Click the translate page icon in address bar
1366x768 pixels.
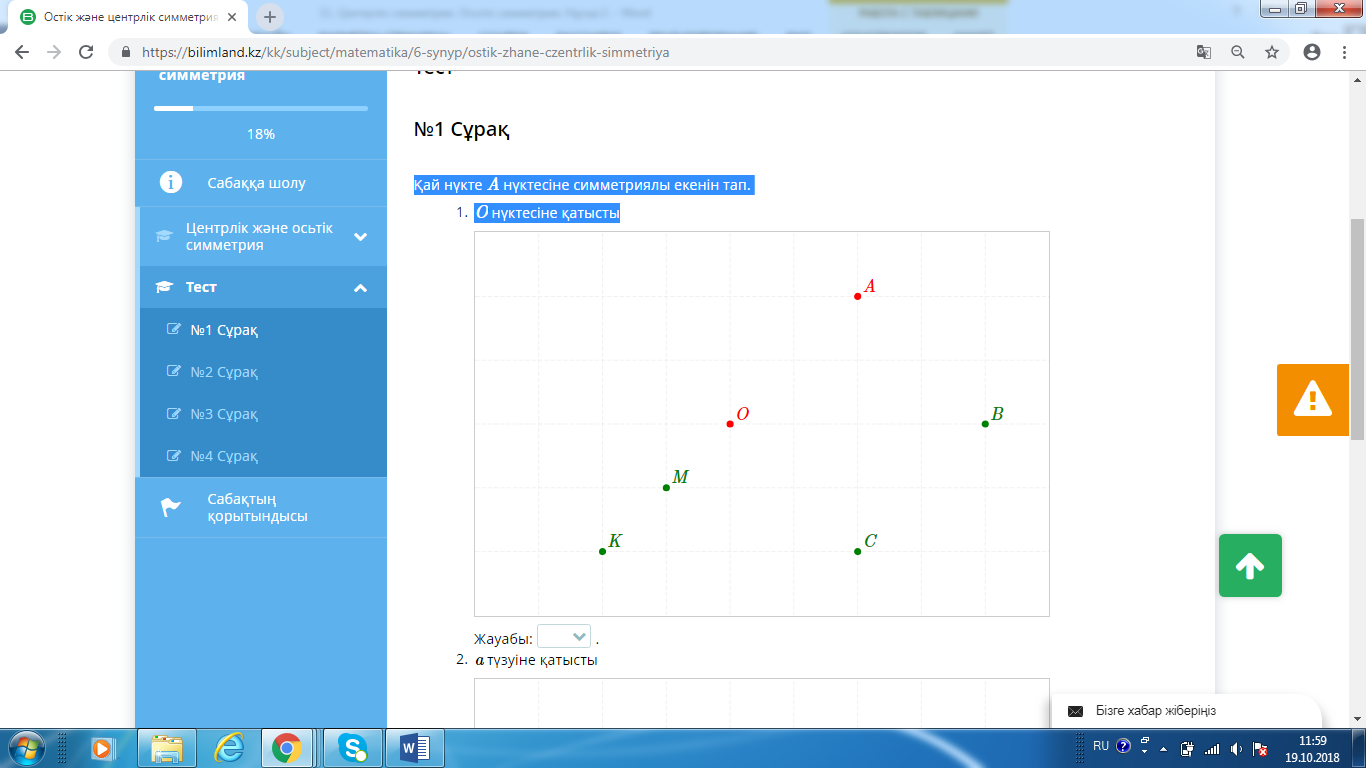click(x=1204, y=52)
